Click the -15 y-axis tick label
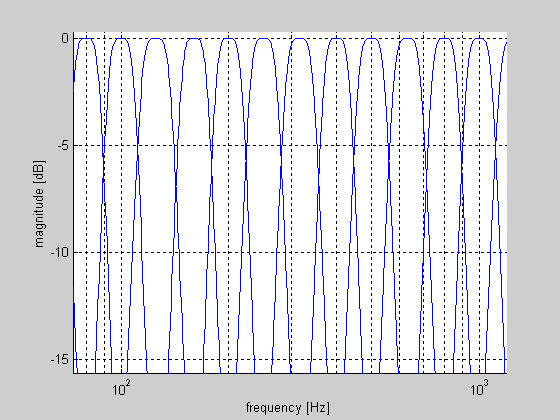 coord(59,359)
